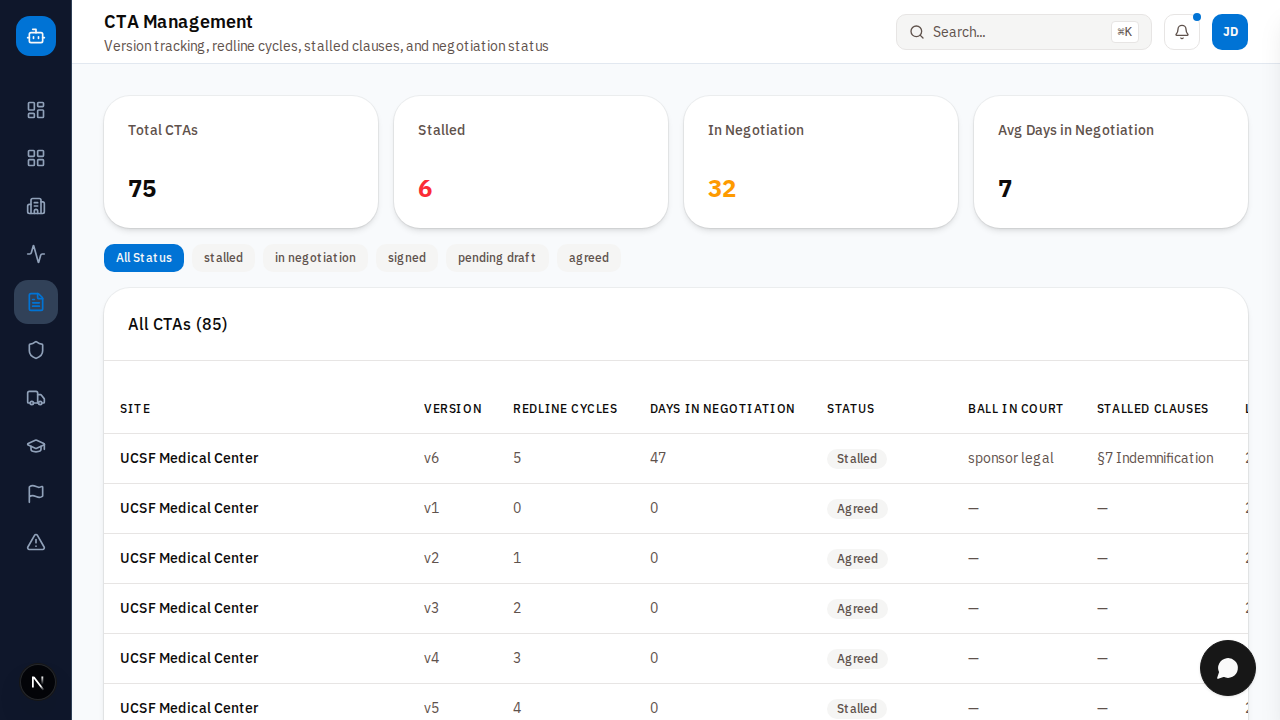Screen dimensions: 1280x720
Task: Click UCSF Medical Center in v3 row
Action: click(x=189, y=608)
